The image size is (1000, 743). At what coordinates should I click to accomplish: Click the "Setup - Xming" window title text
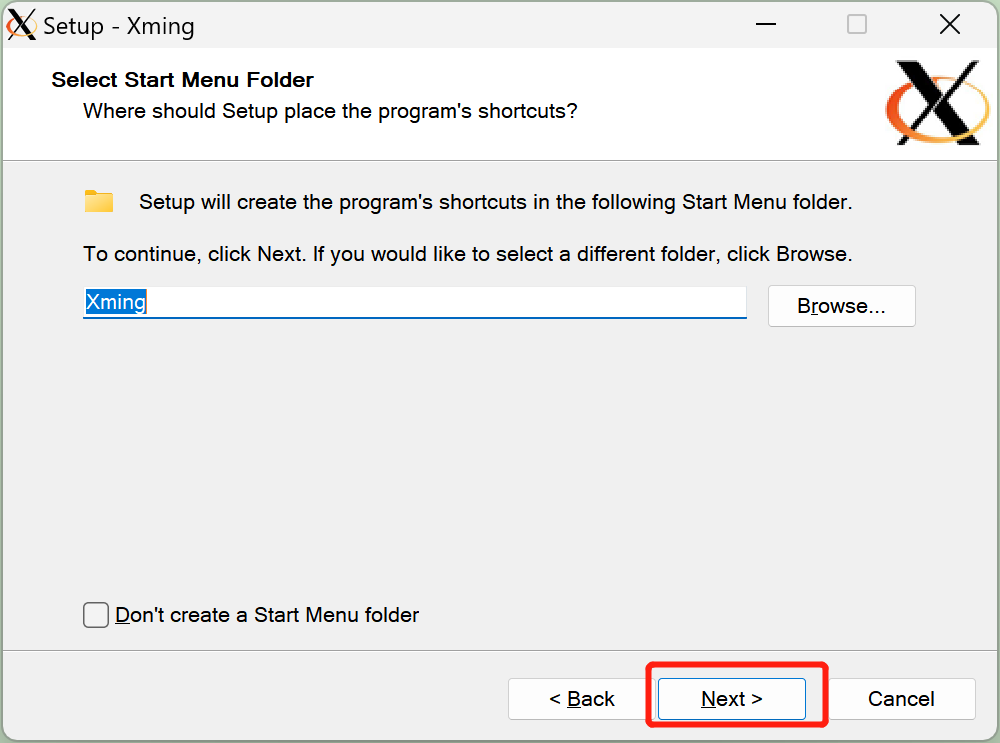pyautogui.click(x=119, y=26)
